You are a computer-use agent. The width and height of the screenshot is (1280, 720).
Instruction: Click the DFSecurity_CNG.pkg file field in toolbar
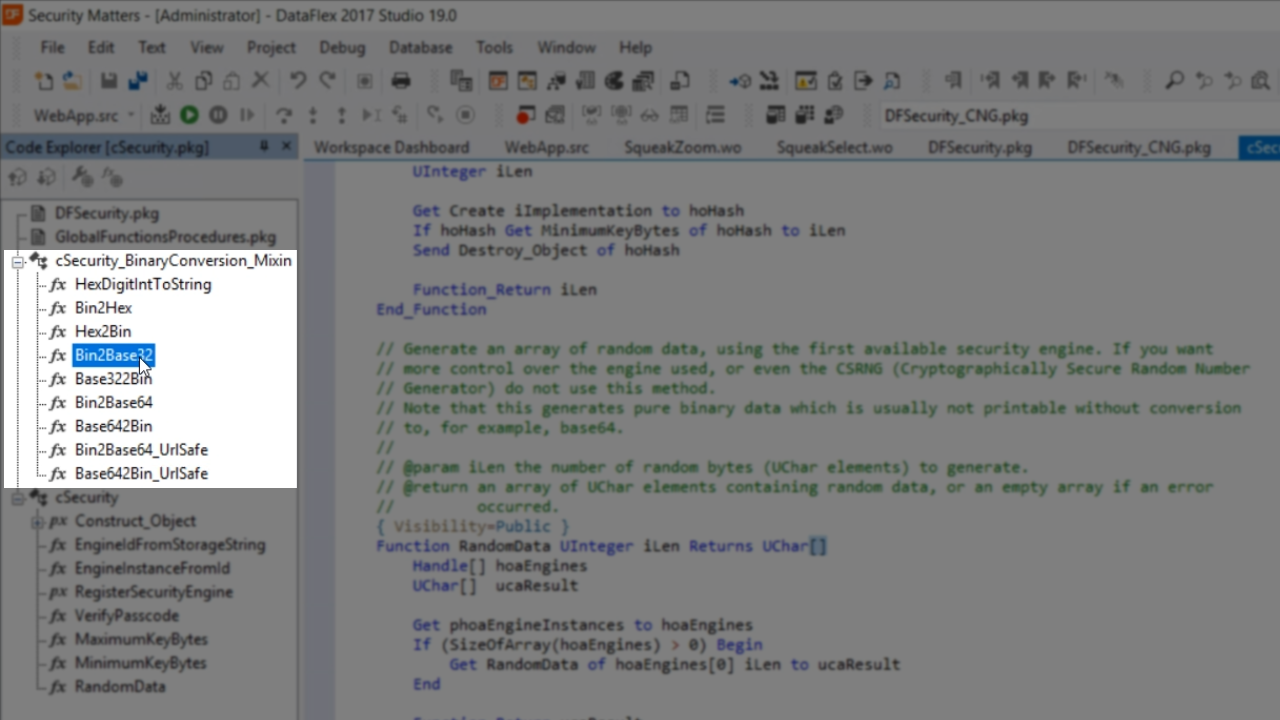click(x=955, y=115)
